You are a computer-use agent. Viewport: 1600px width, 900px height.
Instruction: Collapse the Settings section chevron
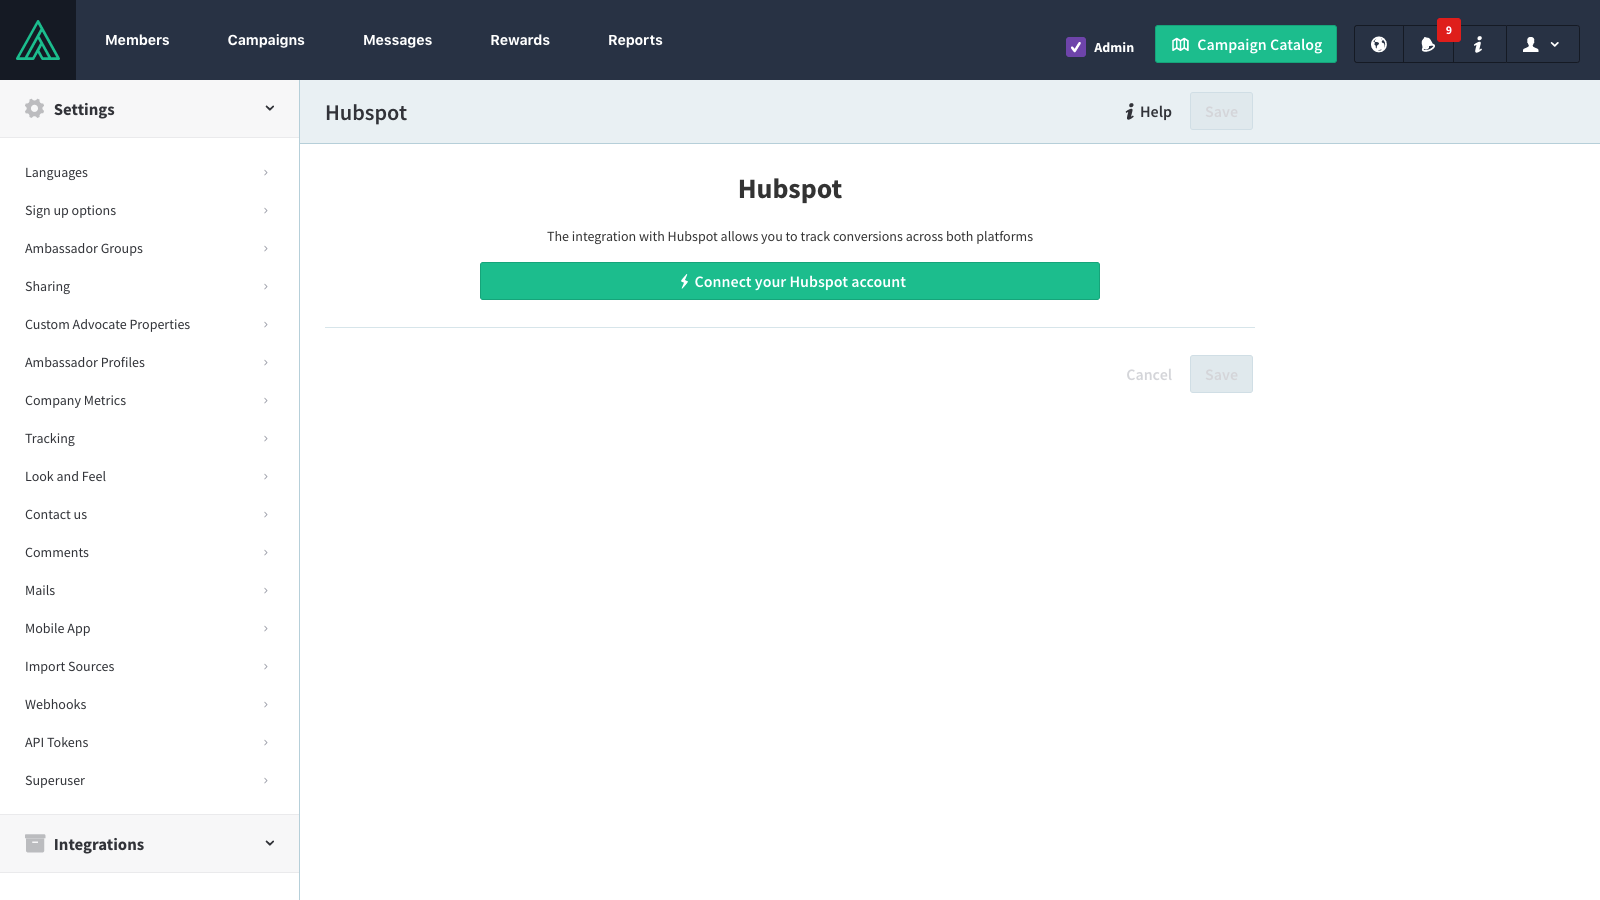pos(269,109)
